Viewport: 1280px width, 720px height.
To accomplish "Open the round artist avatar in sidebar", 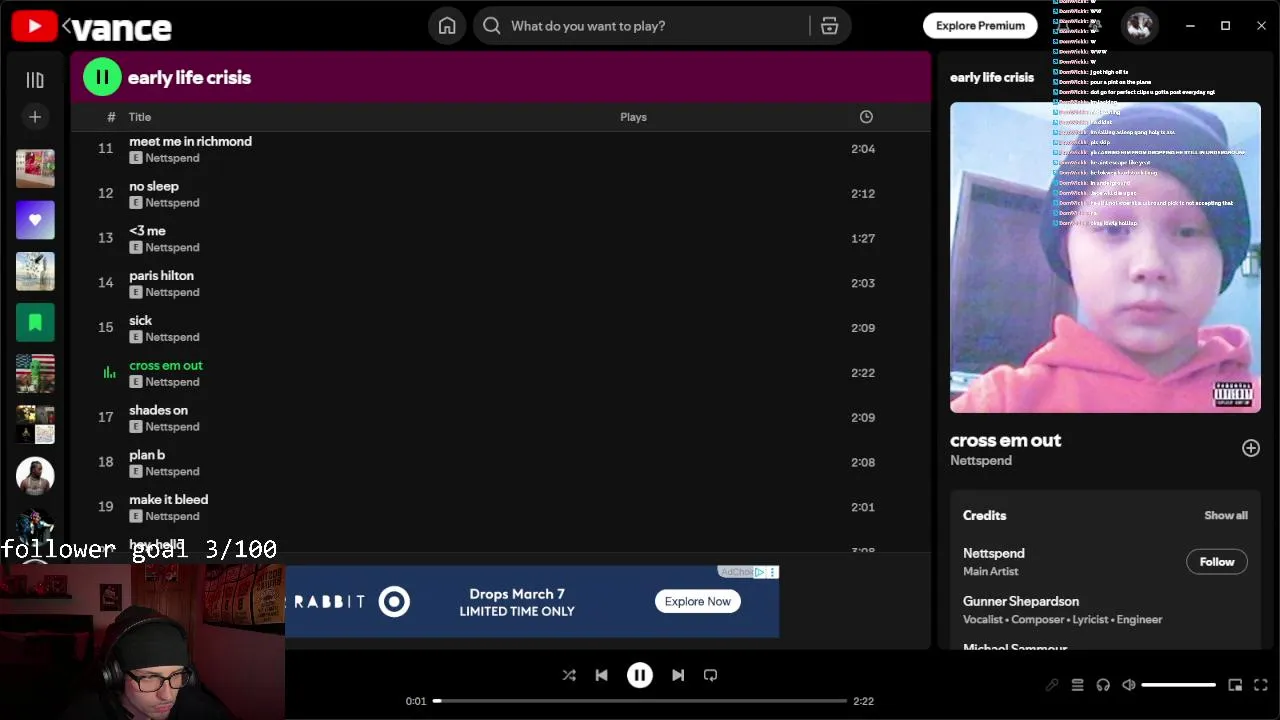I will (x=35, y=476).
